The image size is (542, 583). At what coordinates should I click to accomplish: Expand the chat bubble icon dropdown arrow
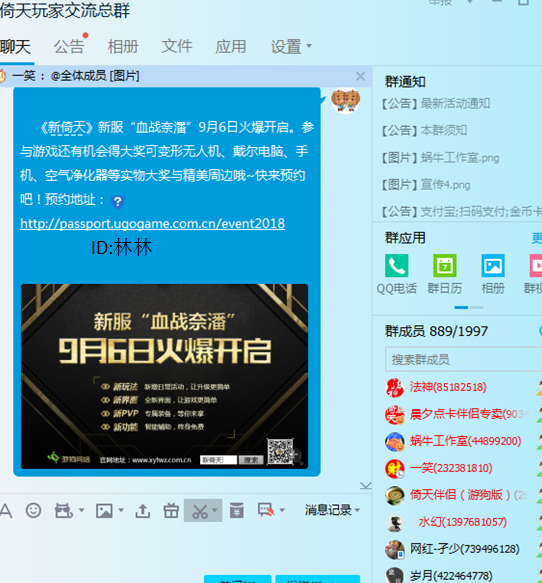tap(282, 510)
